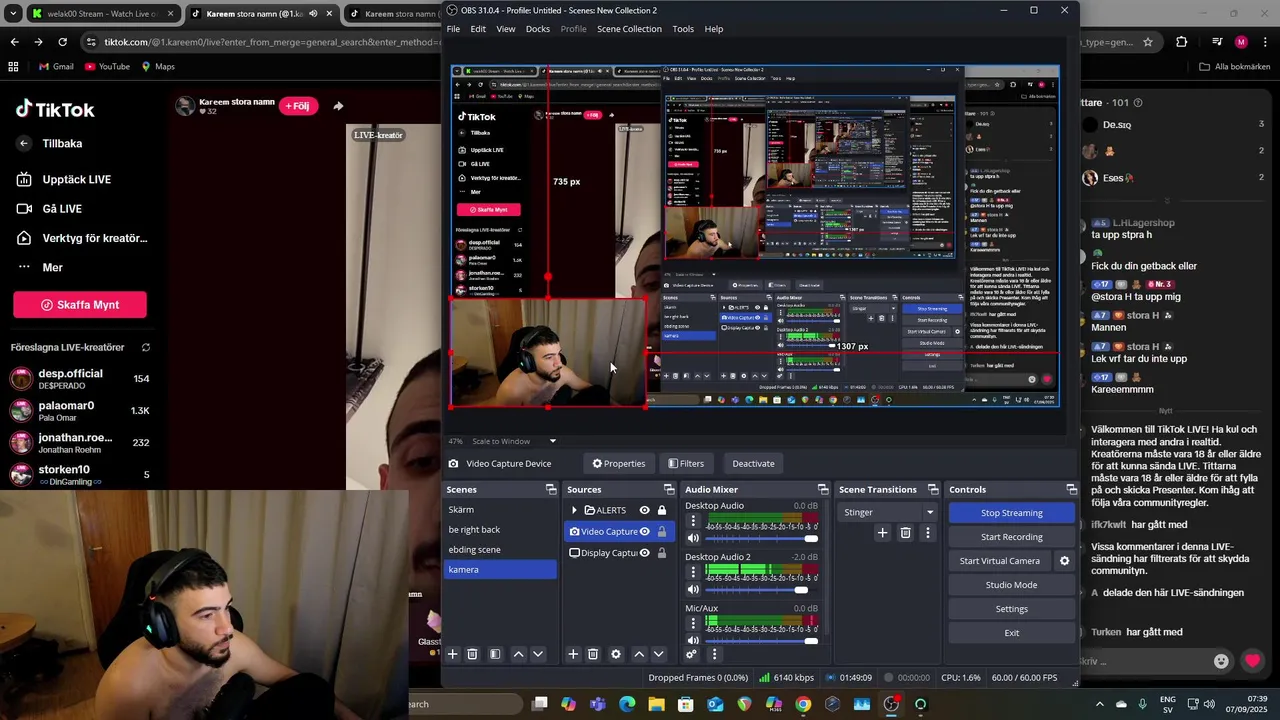Screen dimensions: 1280x720
Task: Add a scene transition with plus icon
Action: (x=882, y=533)
